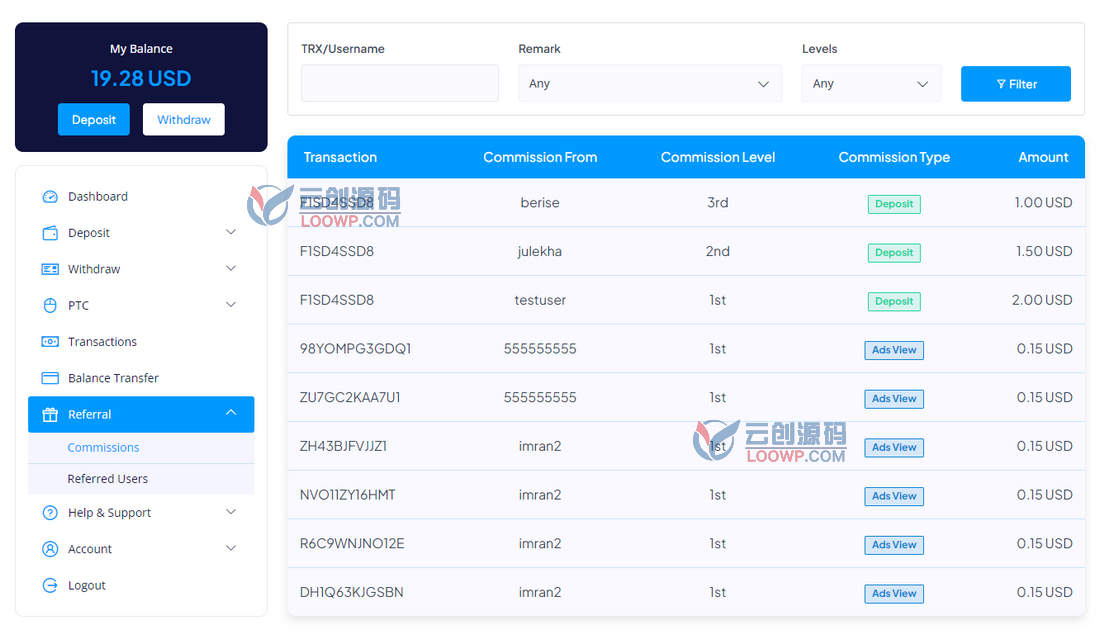1100x635 pixels.
Task: Click Ads View badge for DH1Q63KJGSBN
Action: pyautogui.click(x=894, y=594)
